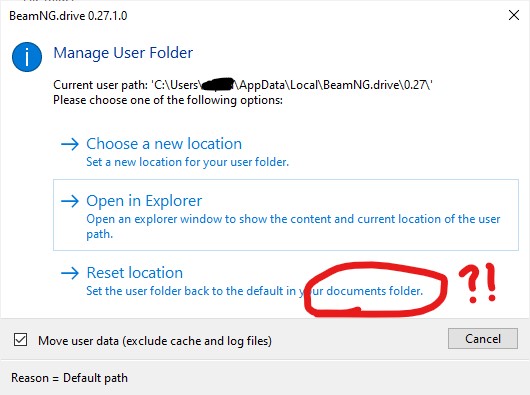Click the blue information icon
Image resolution: width=530 pixels, height=395 pixels.
point(27,57)
